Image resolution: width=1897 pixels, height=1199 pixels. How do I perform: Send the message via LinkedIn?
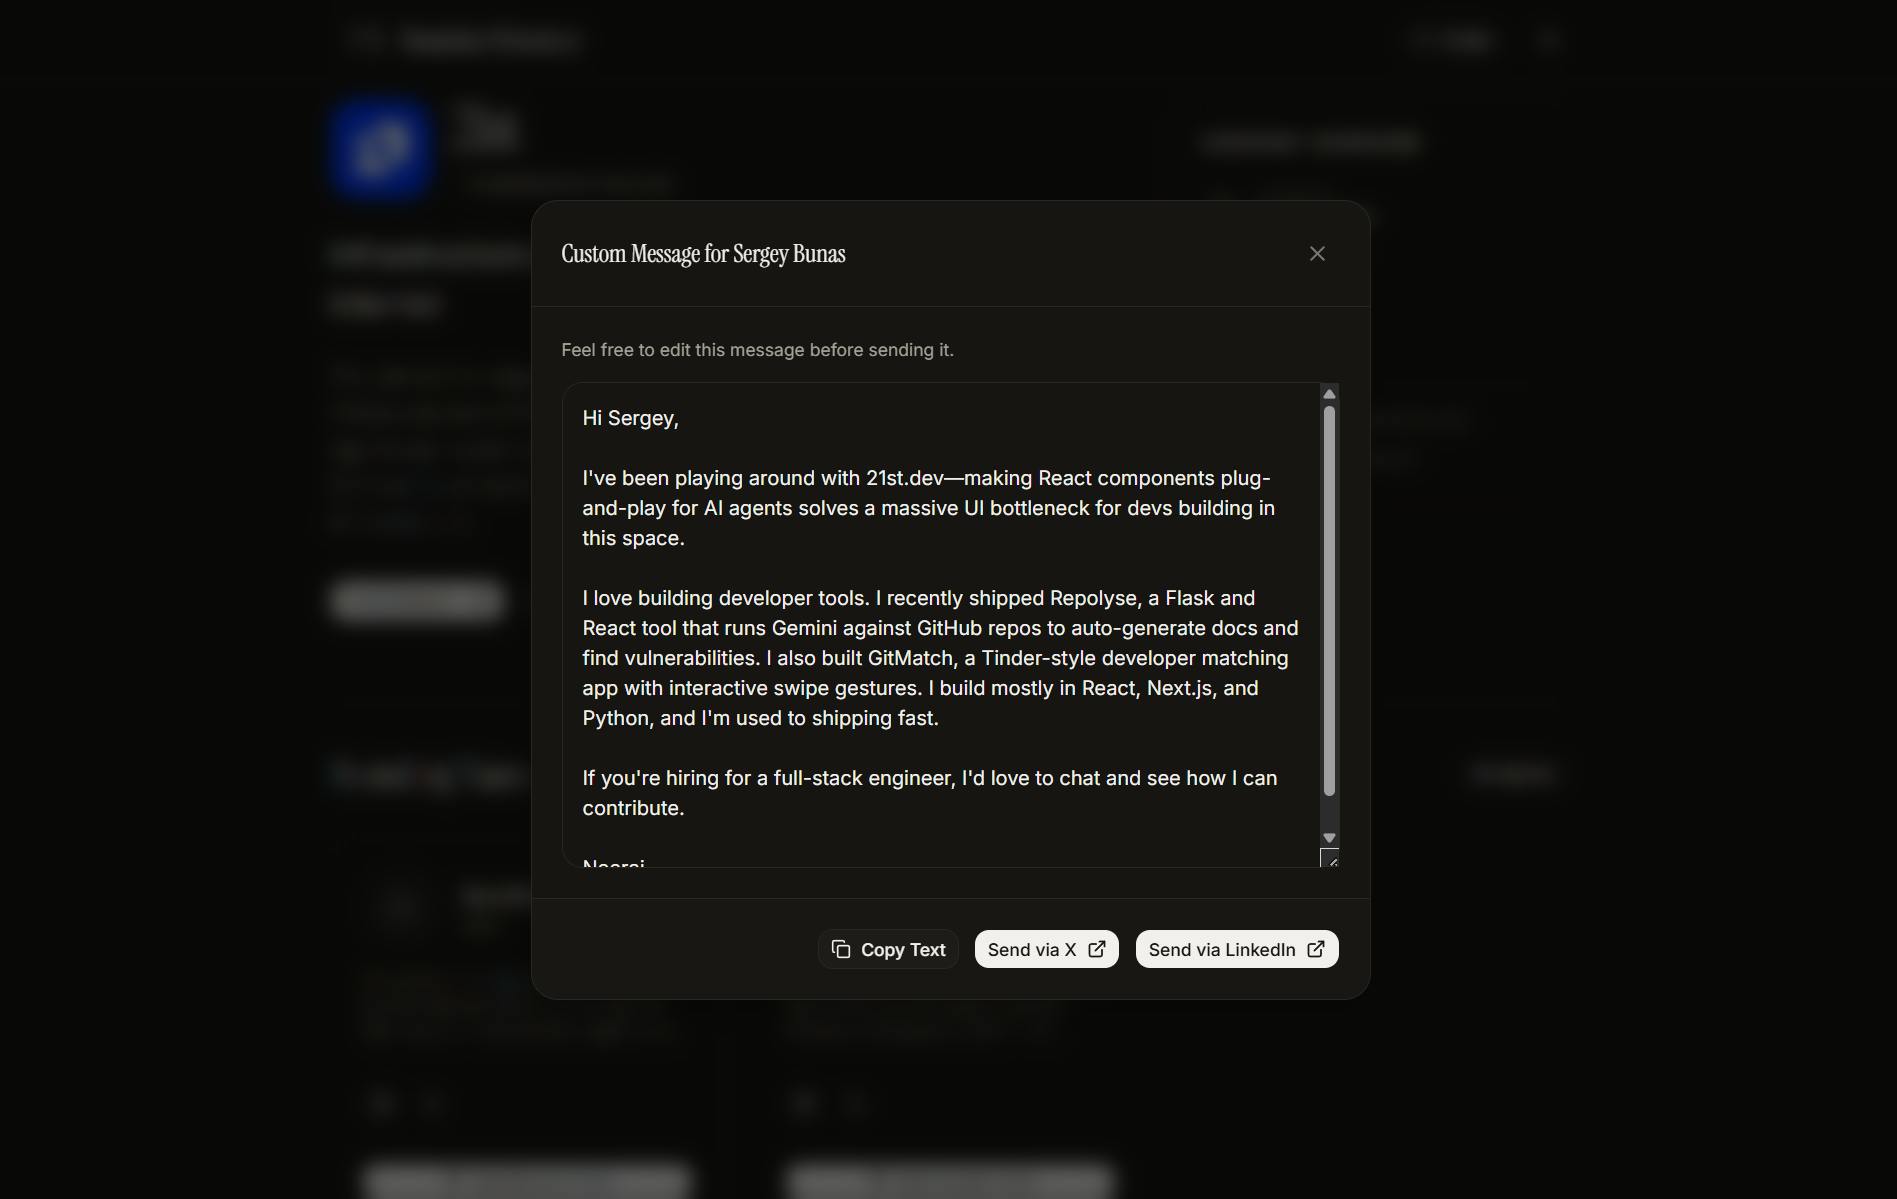coord(1236,949)
